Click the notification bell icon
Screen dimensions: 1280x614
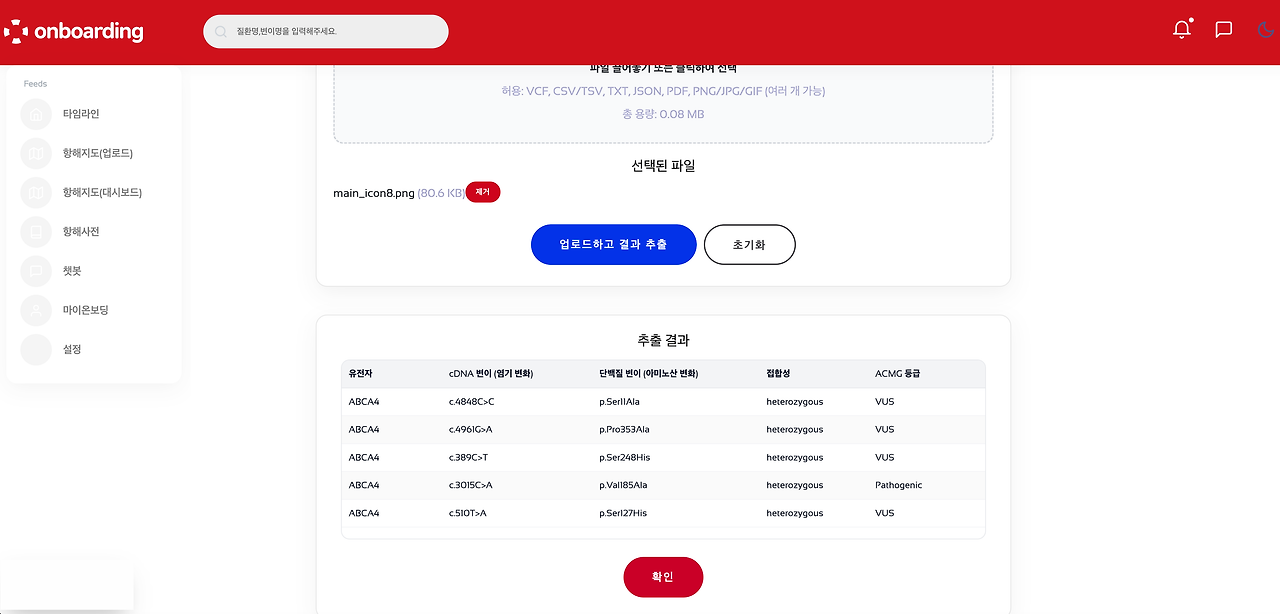pos(1181,29)
